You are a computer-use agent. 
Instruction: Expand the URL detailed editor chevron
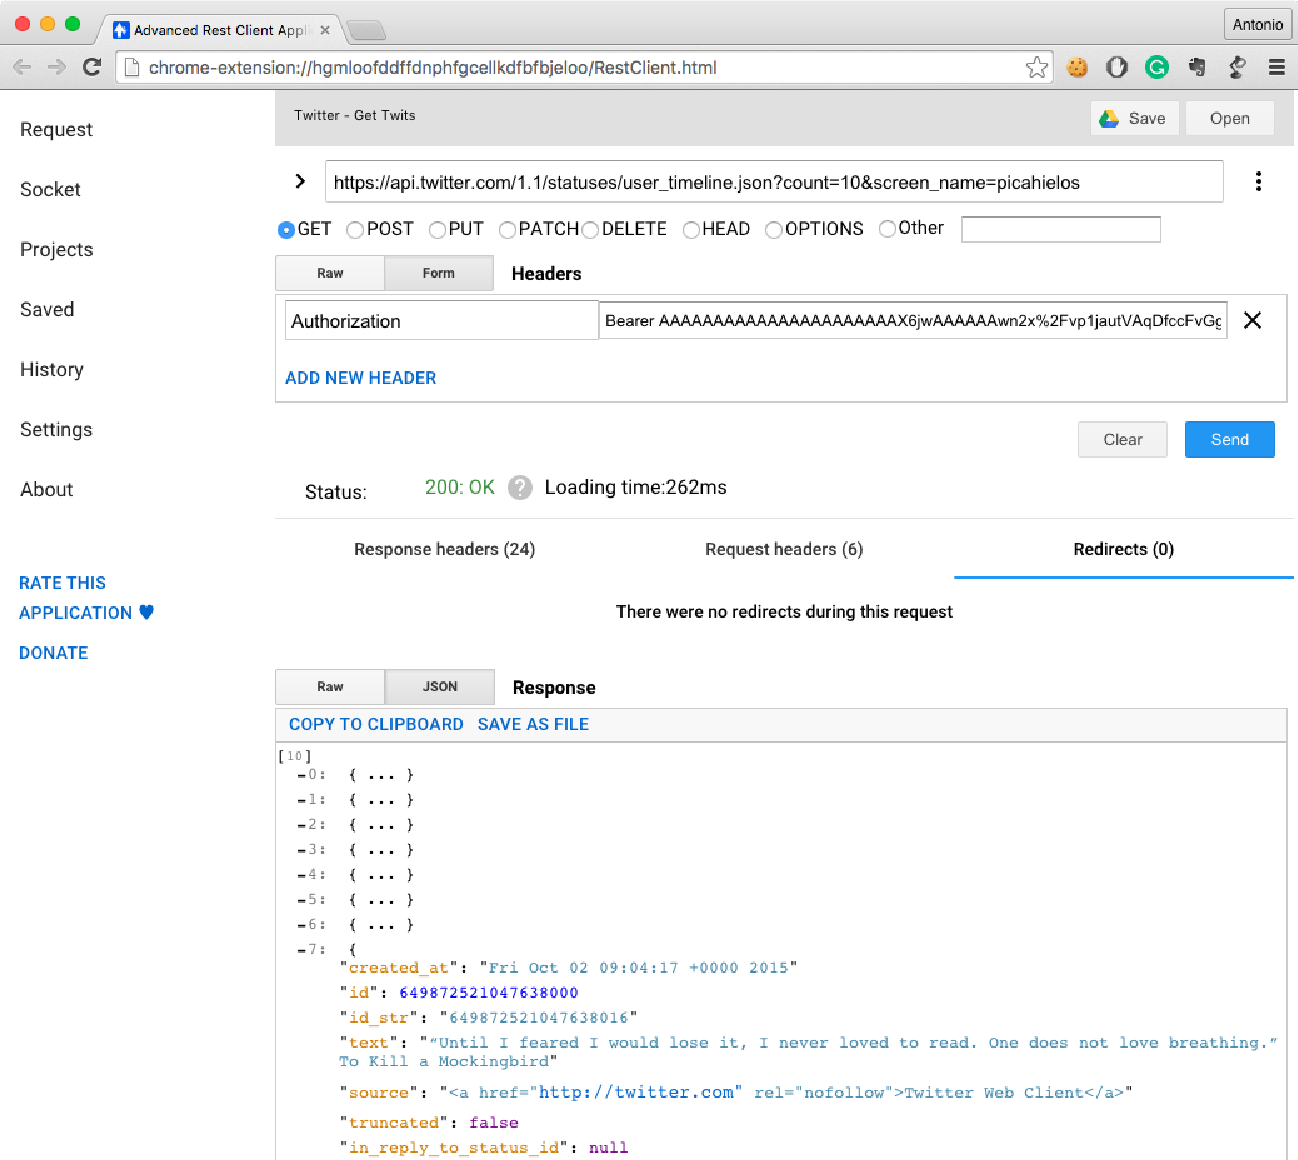point(300,181)
